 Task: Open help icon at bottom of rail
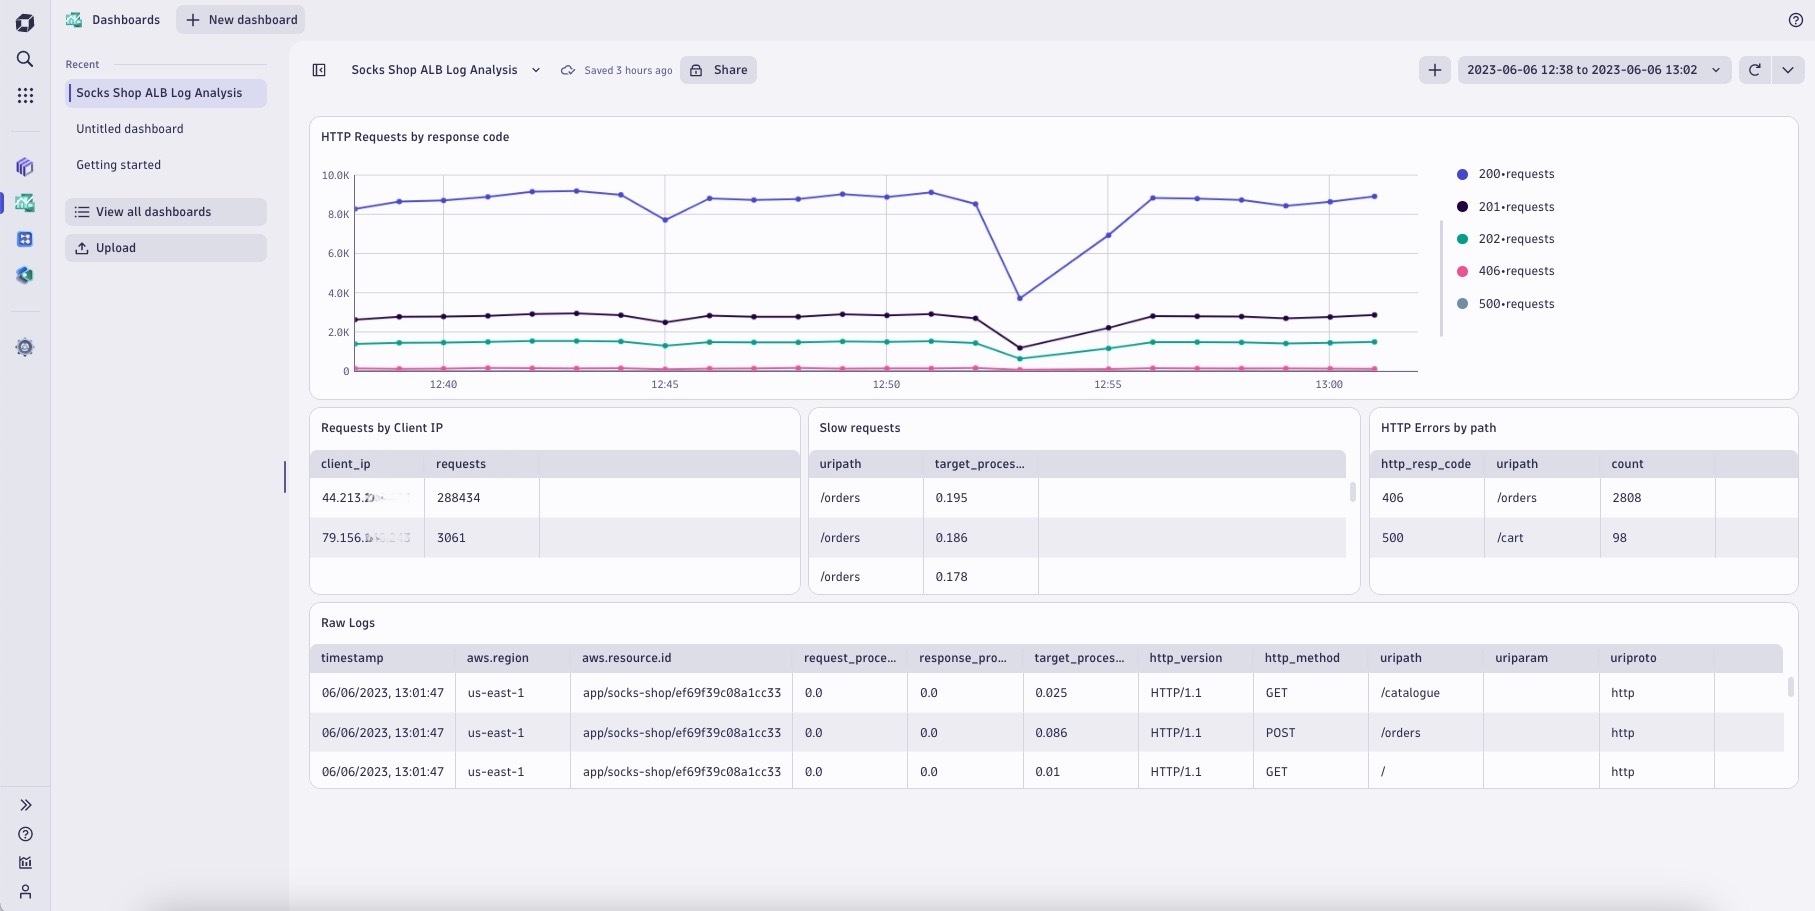click(x=25, y=834)
